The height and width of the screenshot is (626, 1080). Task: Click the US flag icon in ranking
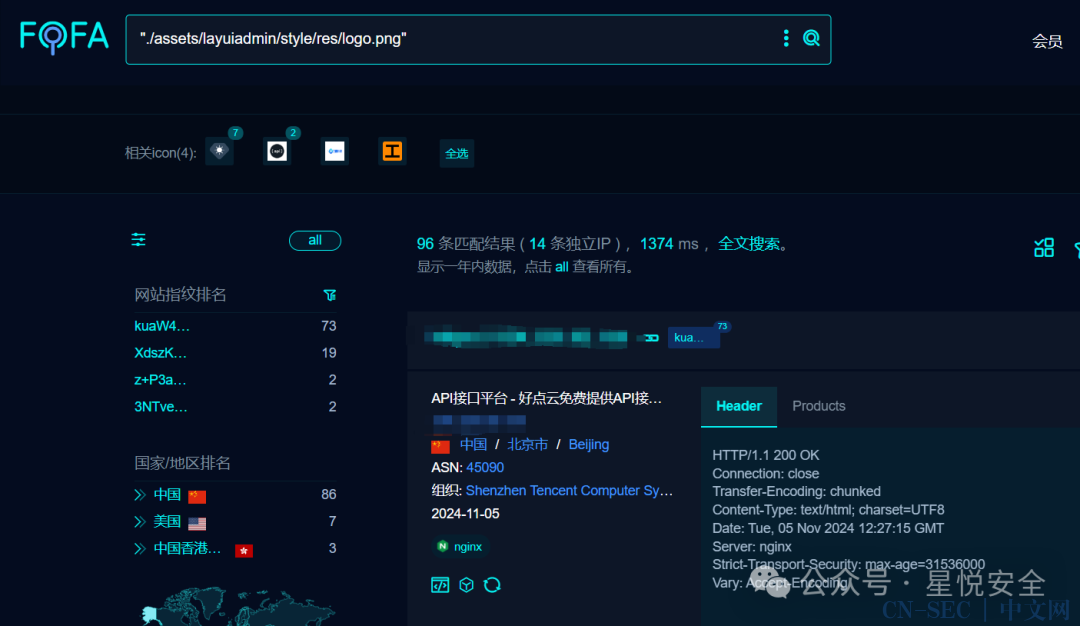(197, 523)
